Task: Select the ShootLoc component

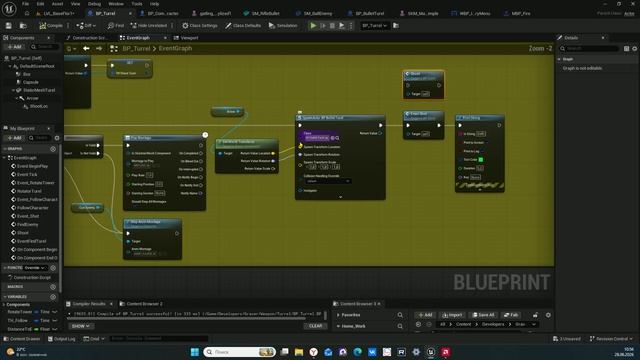Action: 38,106
